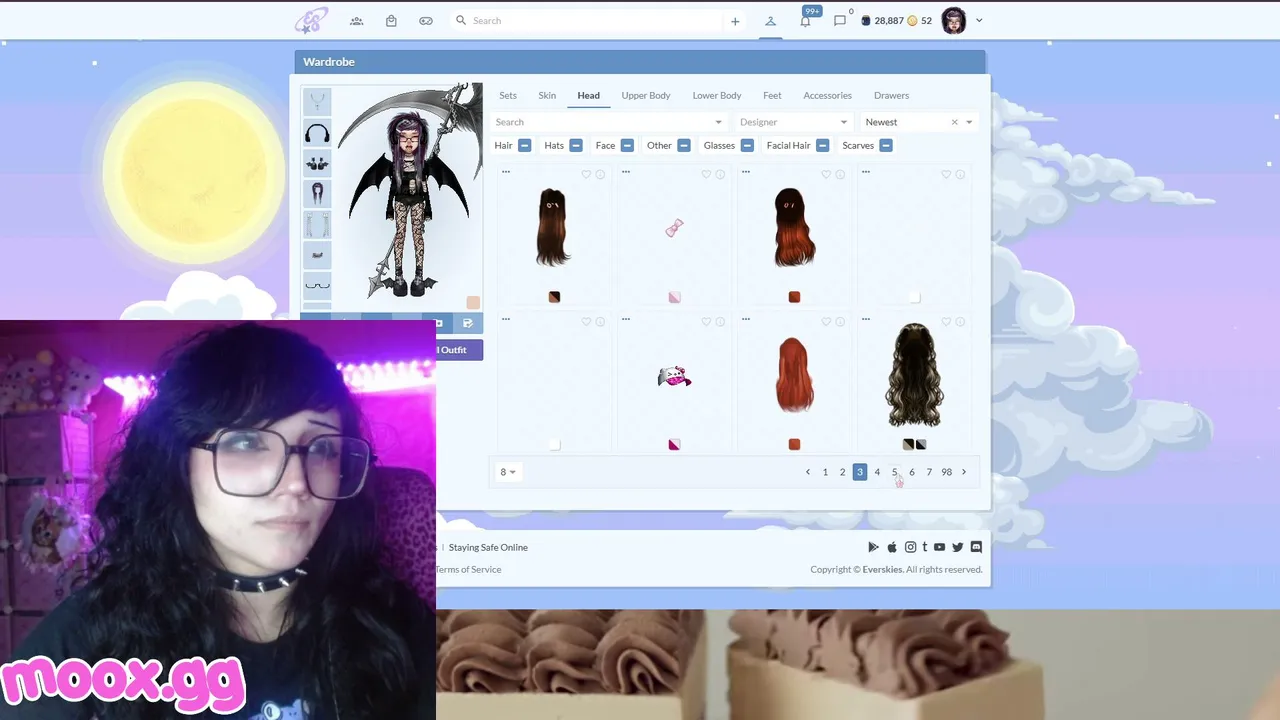This screenshot has width=1280, height=720.
Task: Go to page 1
Action: 825,472
